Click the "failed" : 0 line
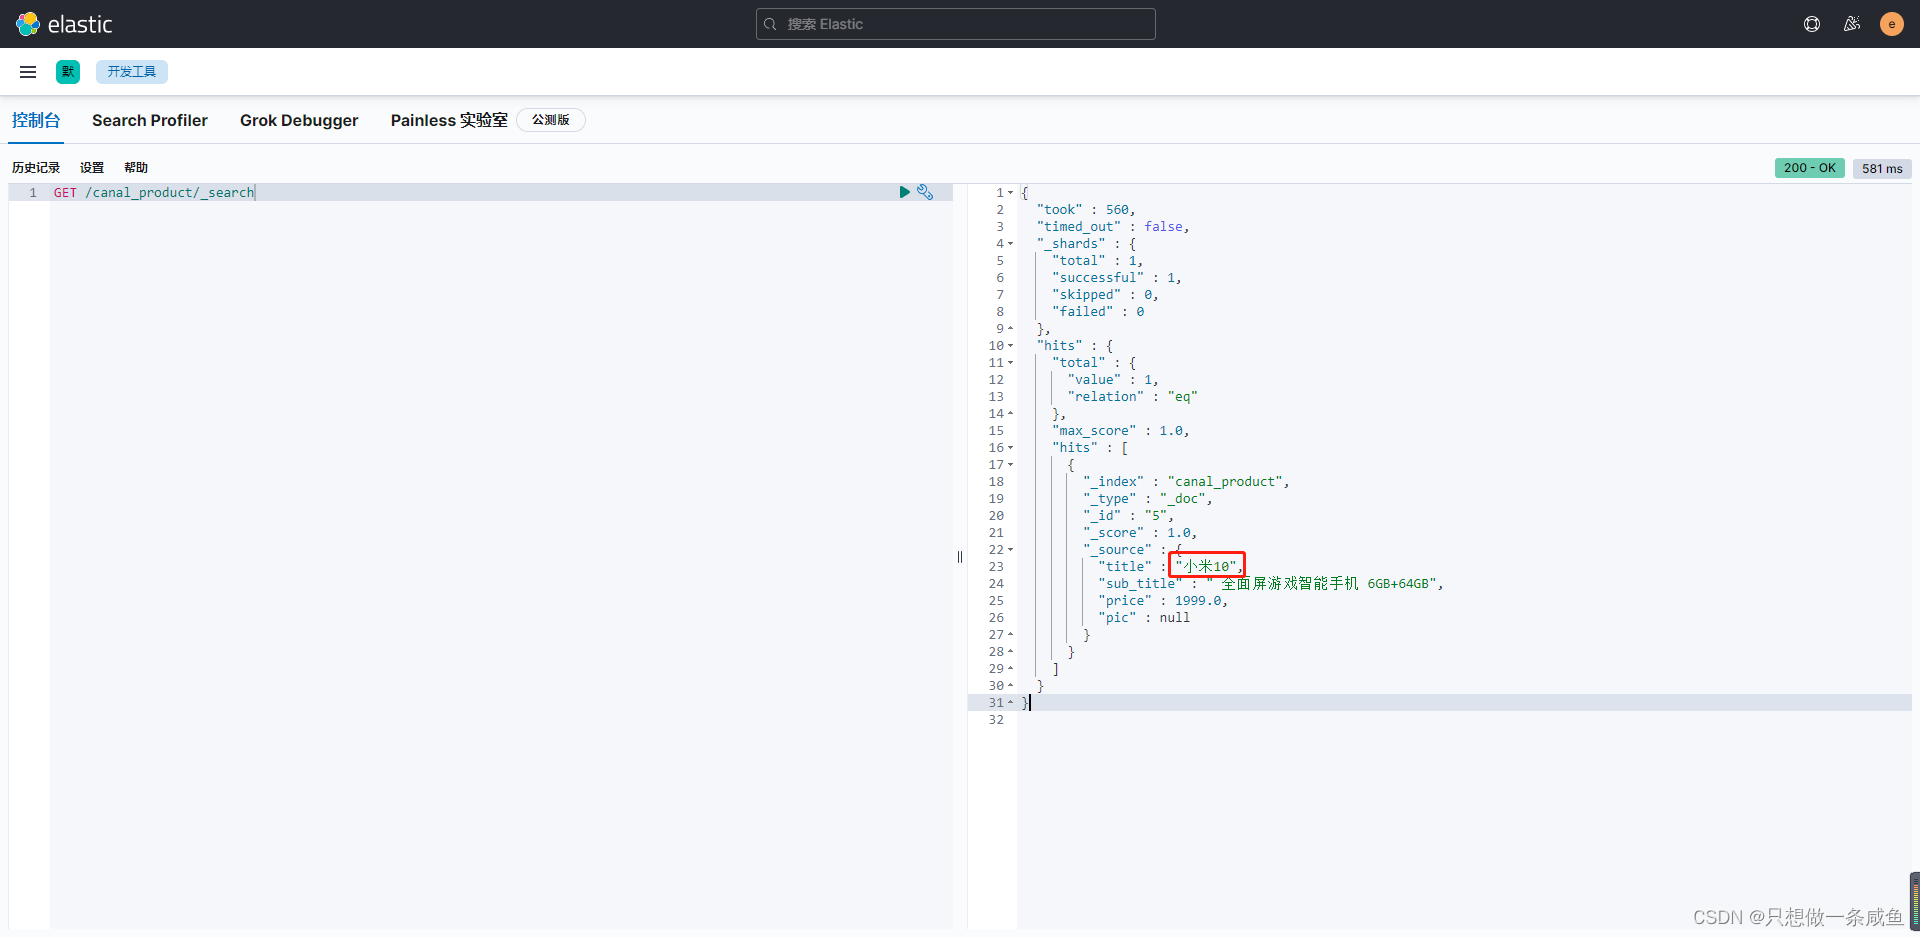The width and height of the screenshot is (1920, 937). (1098, 312)
